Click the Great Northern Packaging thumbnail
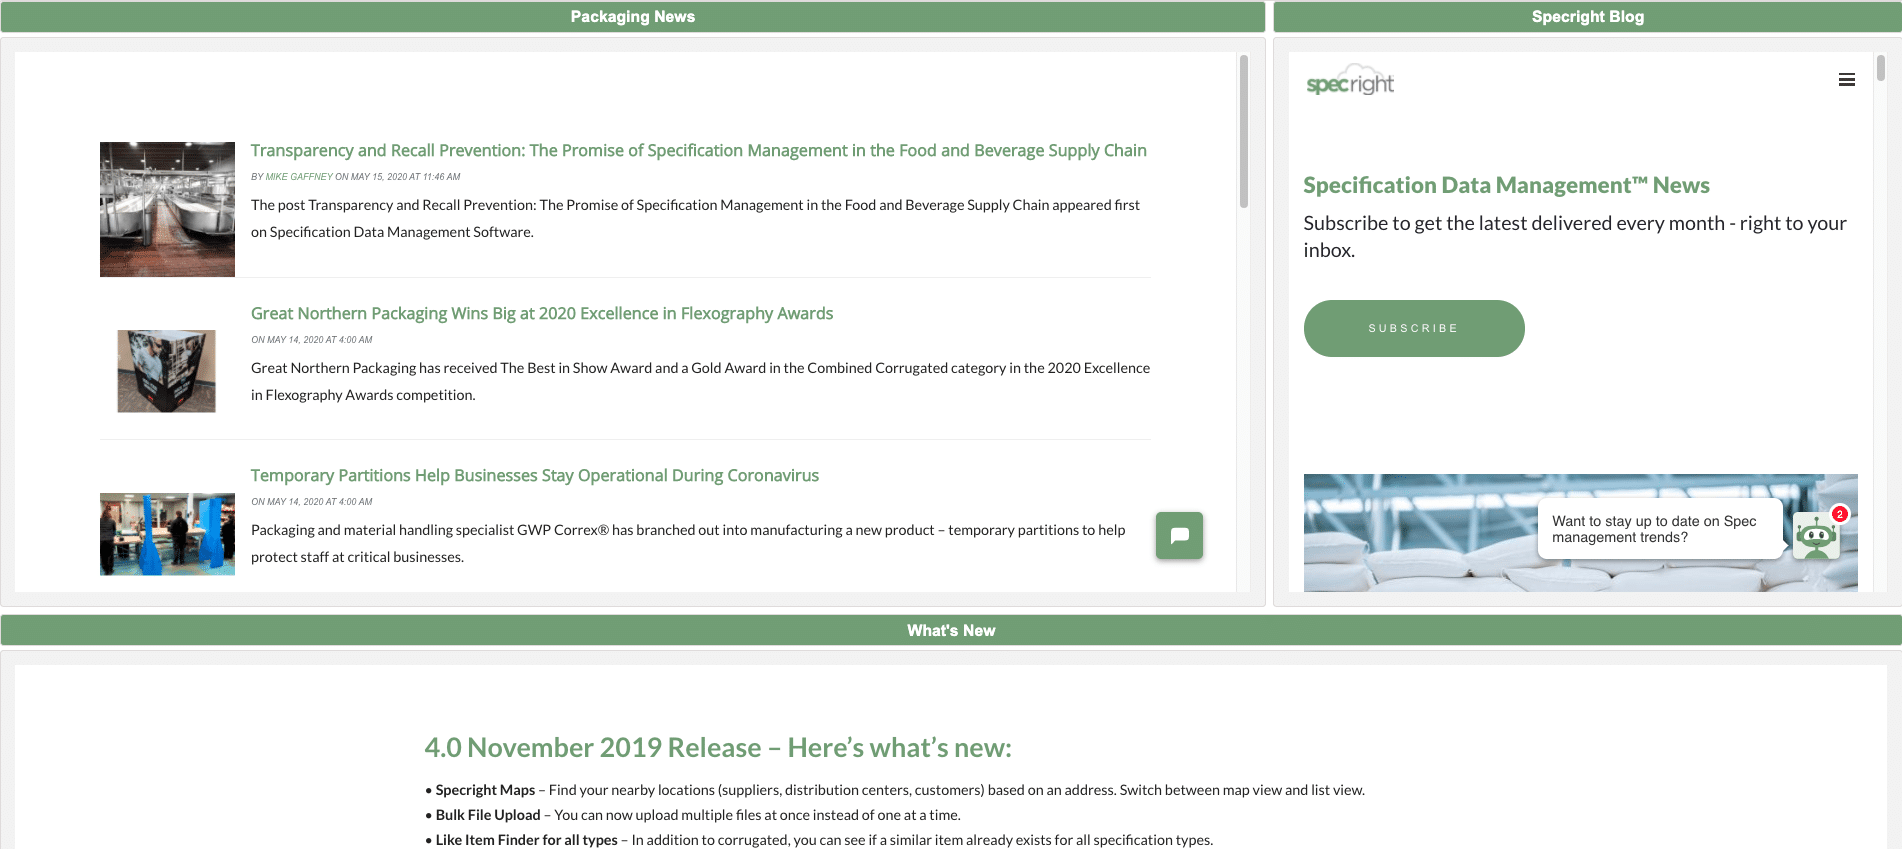Screen dimensions: 1902x849 coord(167,371)
